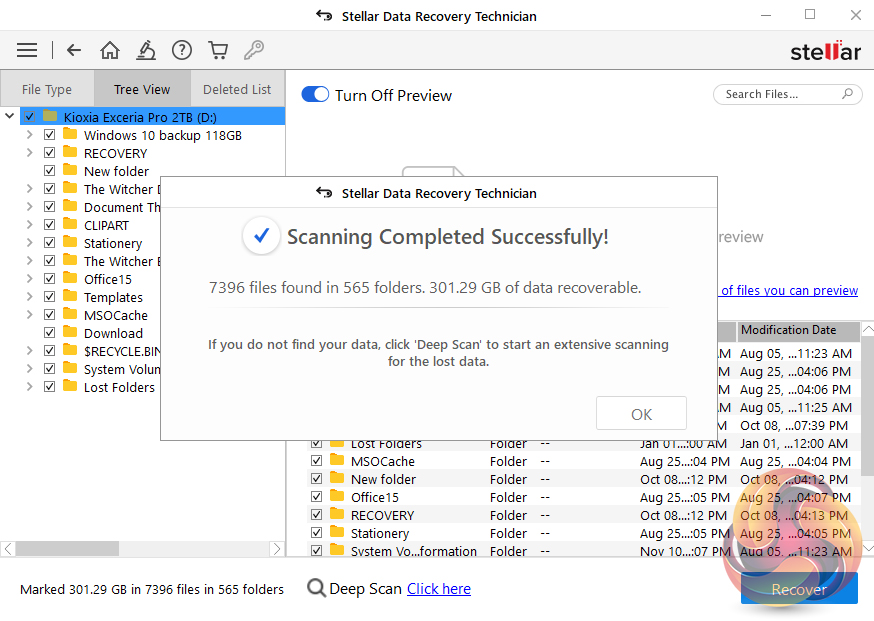Click the Lost Folders folder icon in tree
The image size is (874, 621).
point(70,386)
